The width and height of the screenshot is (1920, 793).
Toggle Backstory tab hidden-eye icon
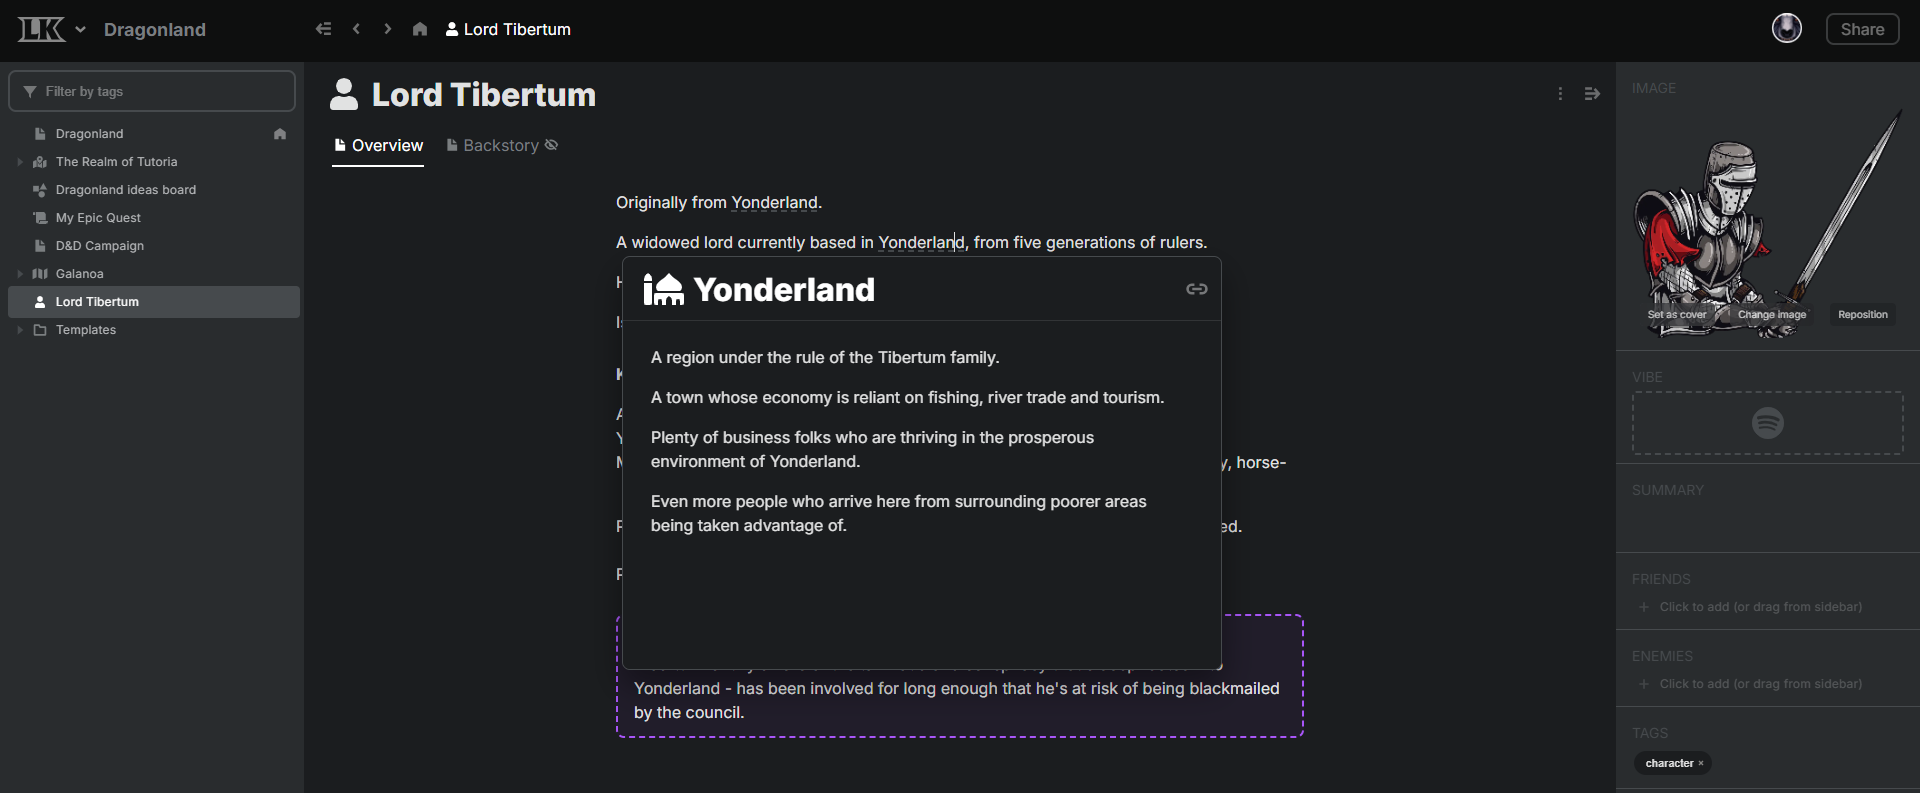point(551,145)
